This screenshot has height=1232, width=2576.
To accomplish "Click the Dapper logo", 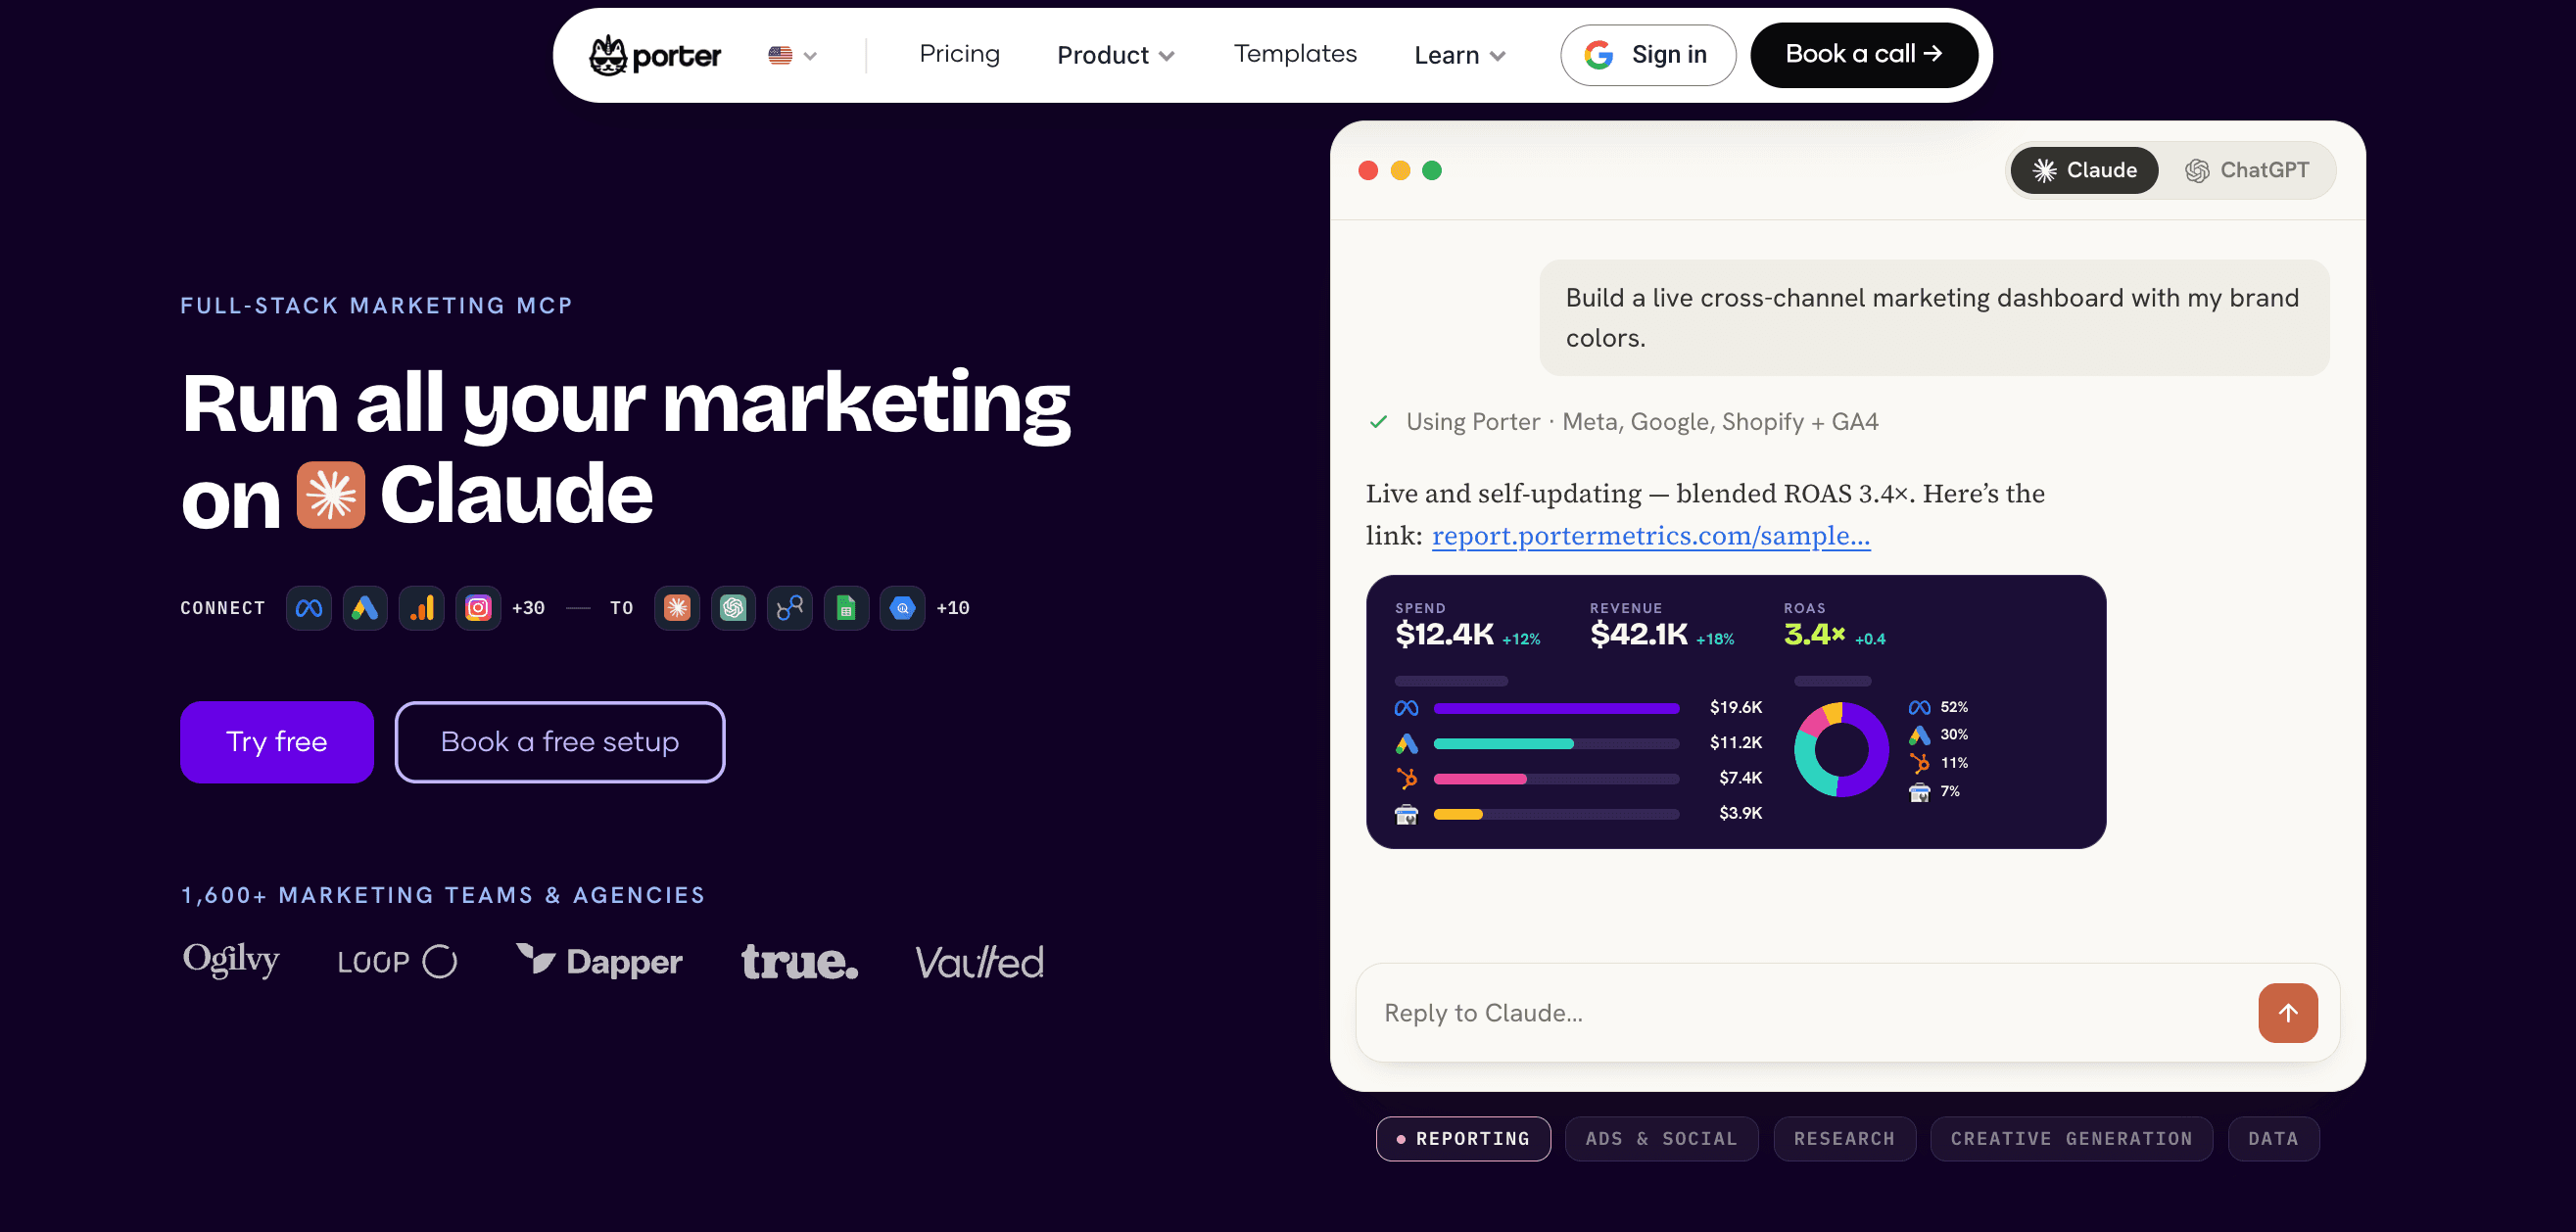I will click(x=599, y=961).
